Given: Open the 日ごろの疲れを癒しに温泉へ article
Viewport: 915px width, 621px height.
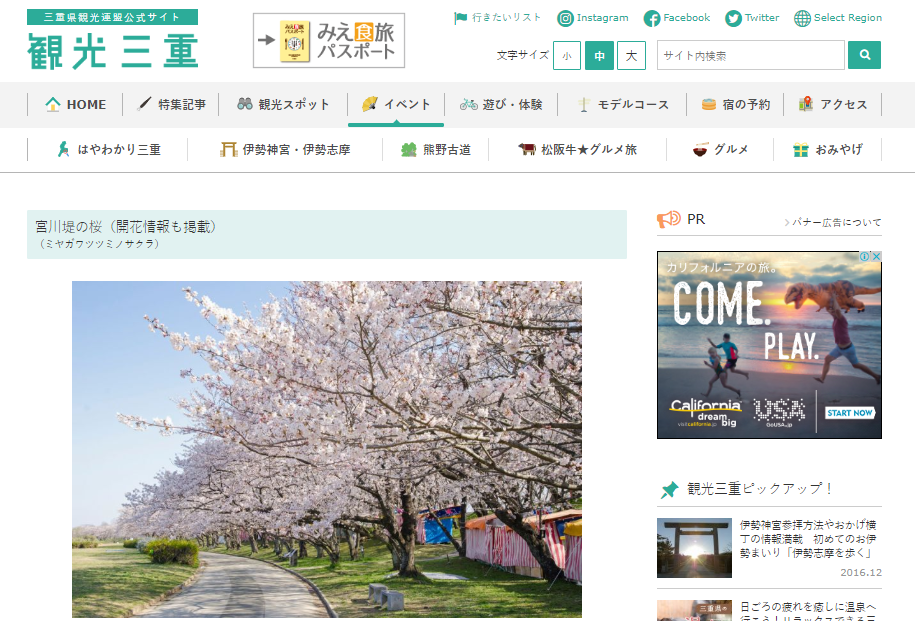Looking at the screenshot, I should (808, 611).
